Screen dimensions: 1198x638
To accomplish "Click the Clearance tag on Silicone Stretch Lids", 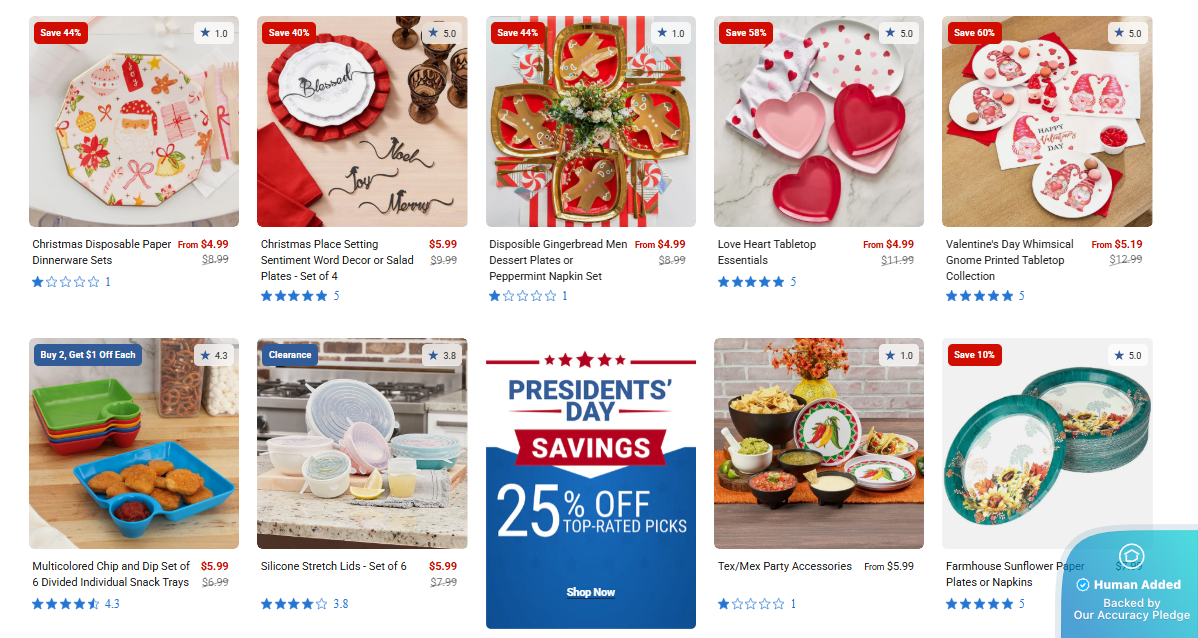I will tap(290, 355).
